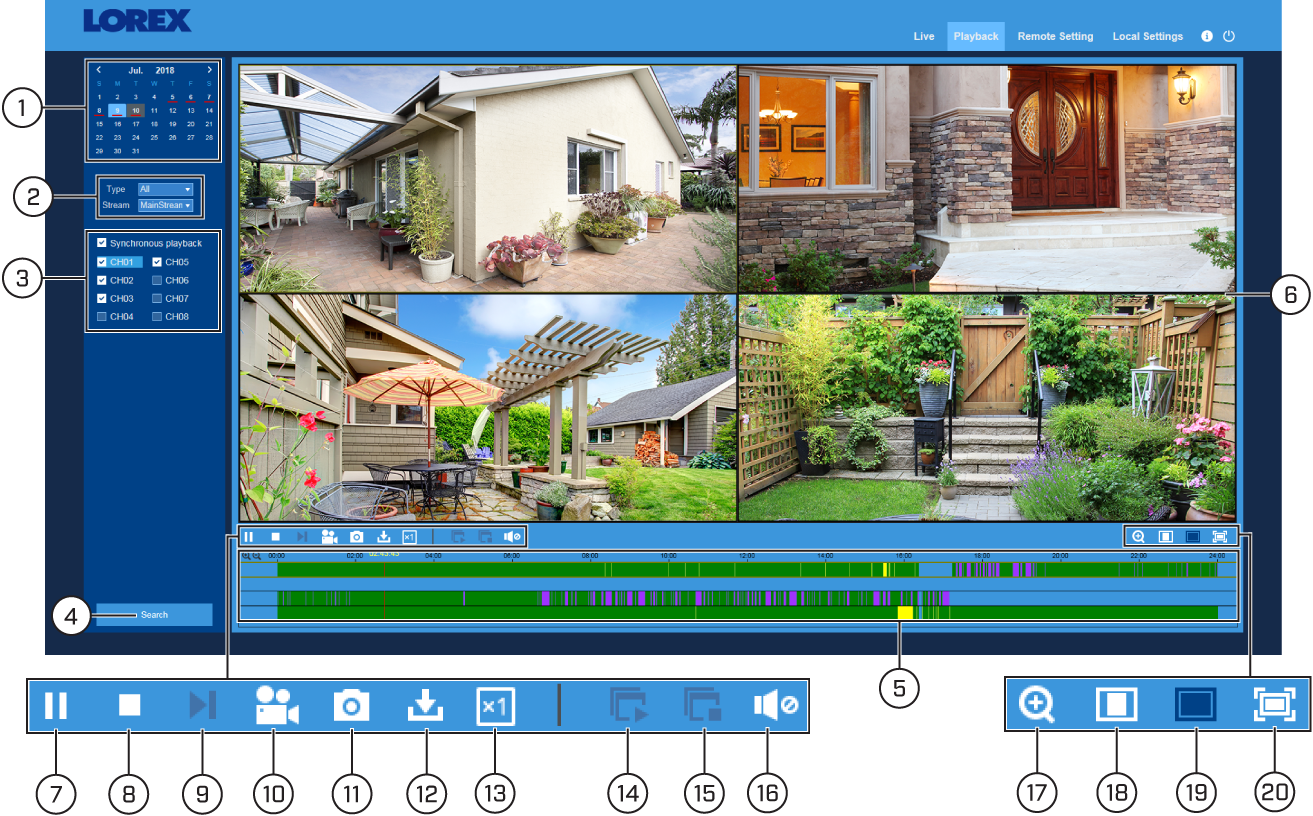Disable the CH05 channel checkbox
Viewport: 1313px width, 816px height.
click(157, 262)
